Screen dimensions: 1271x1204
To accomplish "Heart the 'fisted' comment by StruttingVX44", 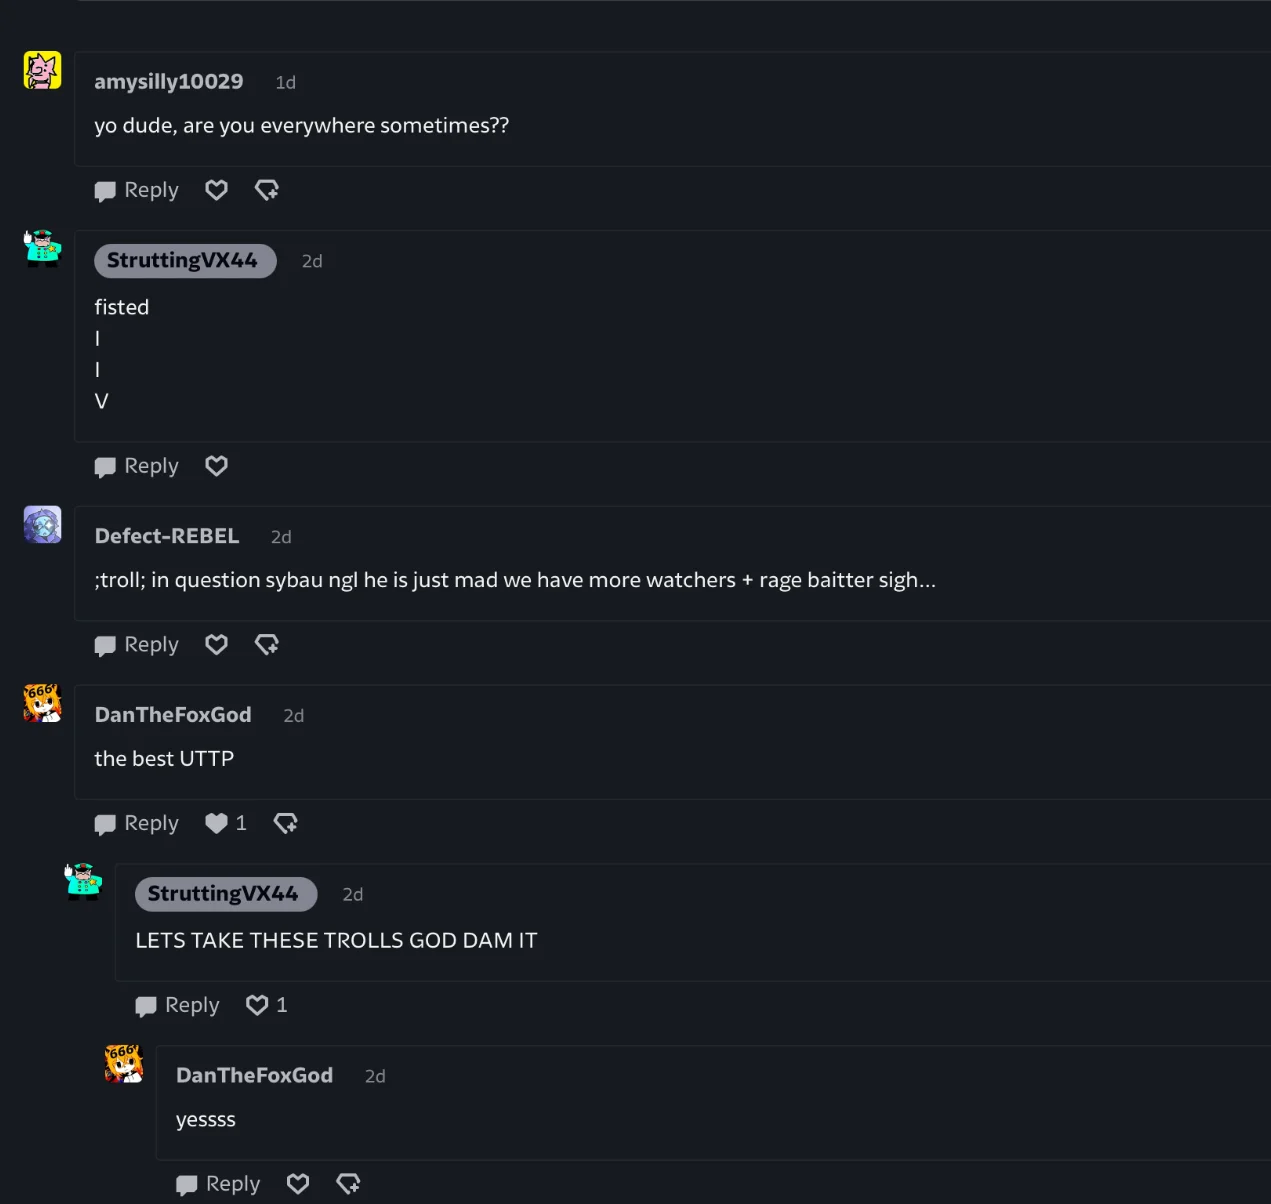I will pos(216,466).
